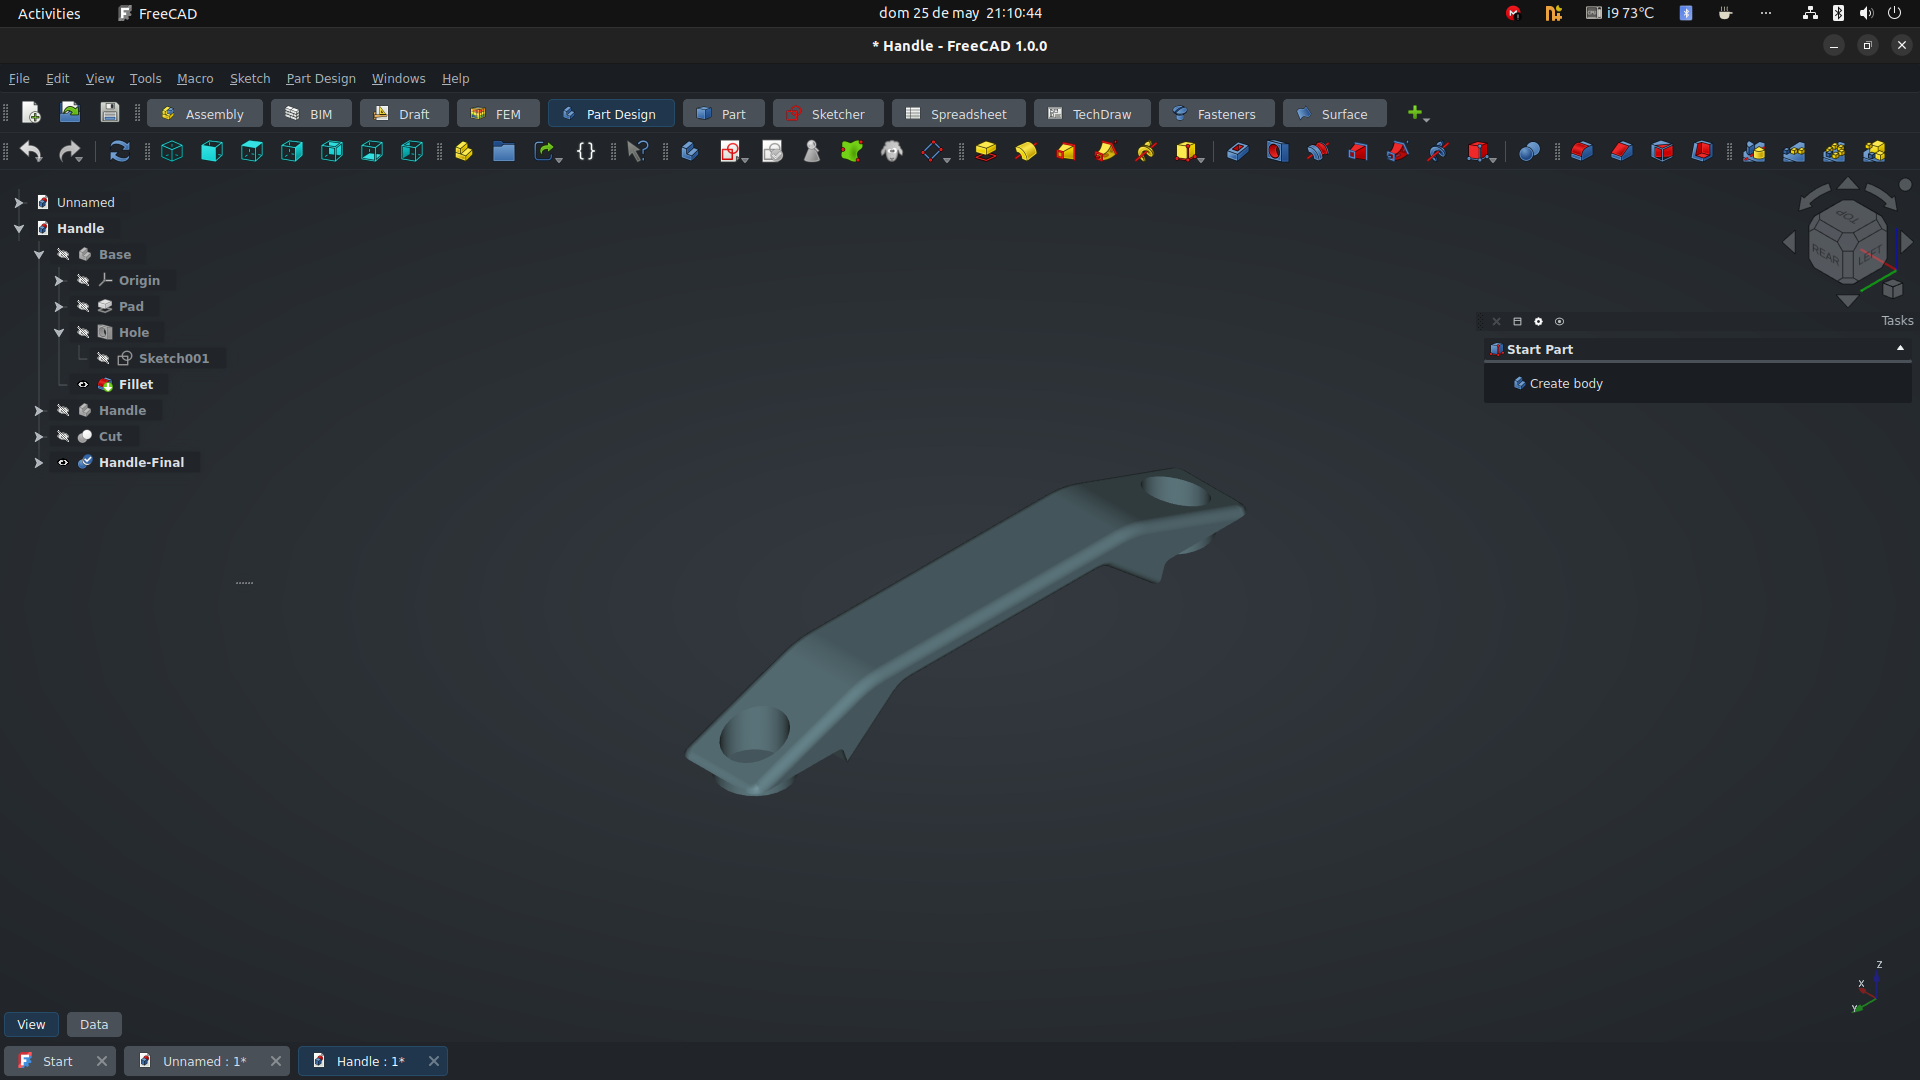This screenshot has height=1080, width=1920.
Task: Click the red Chamfer tool icon
Action: [x=1622, y=151]
